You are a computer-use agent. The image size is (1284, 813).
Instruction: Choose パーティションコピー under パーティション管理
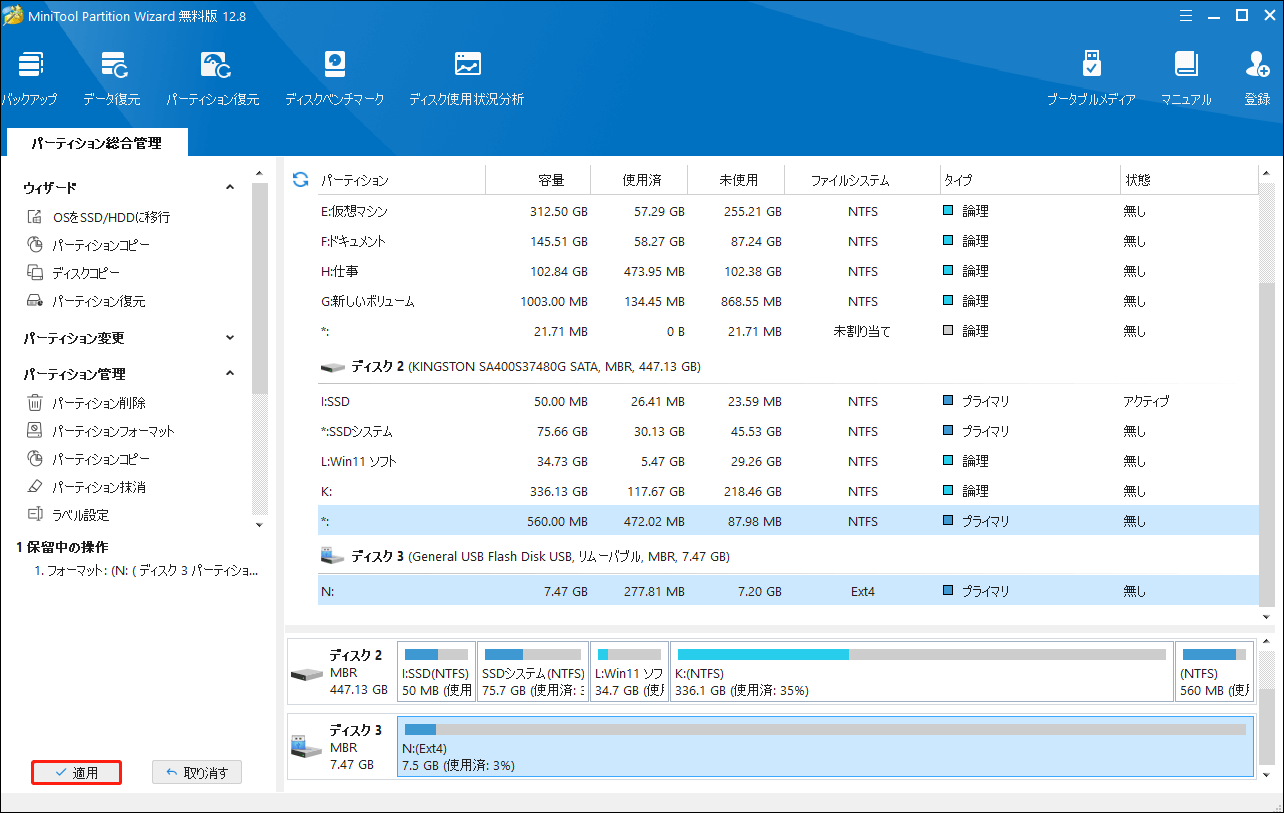[88, 459]
